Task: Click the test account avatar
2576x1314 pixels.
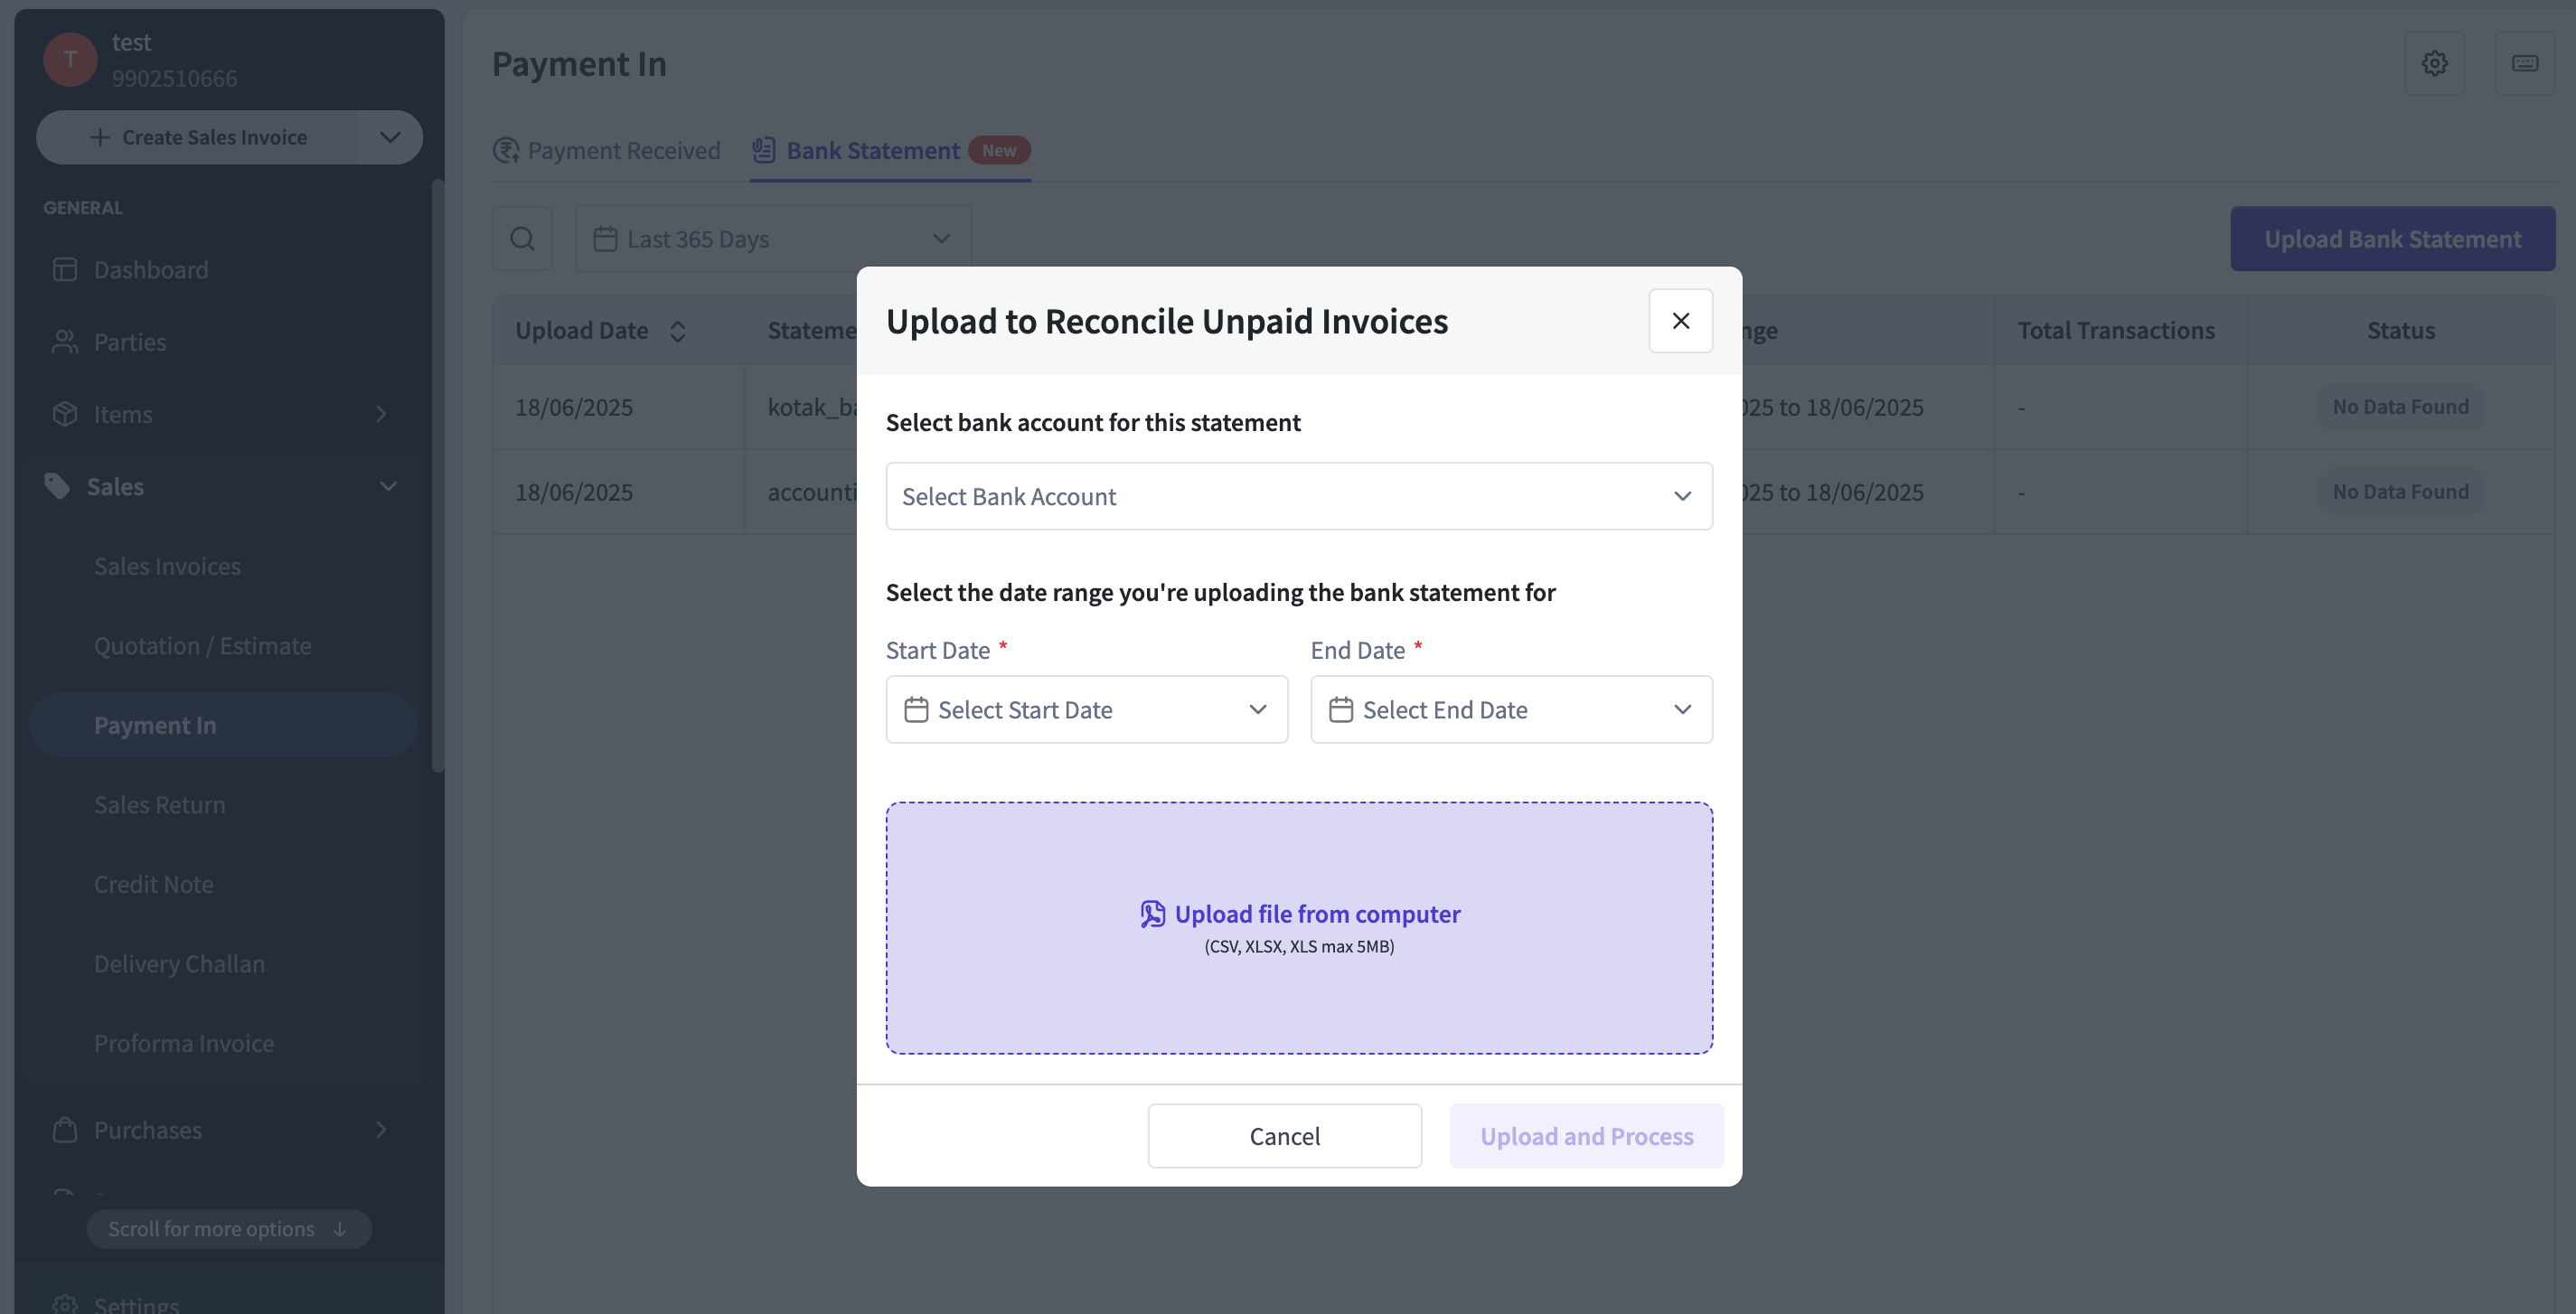Action: click(x=70, y=59)
